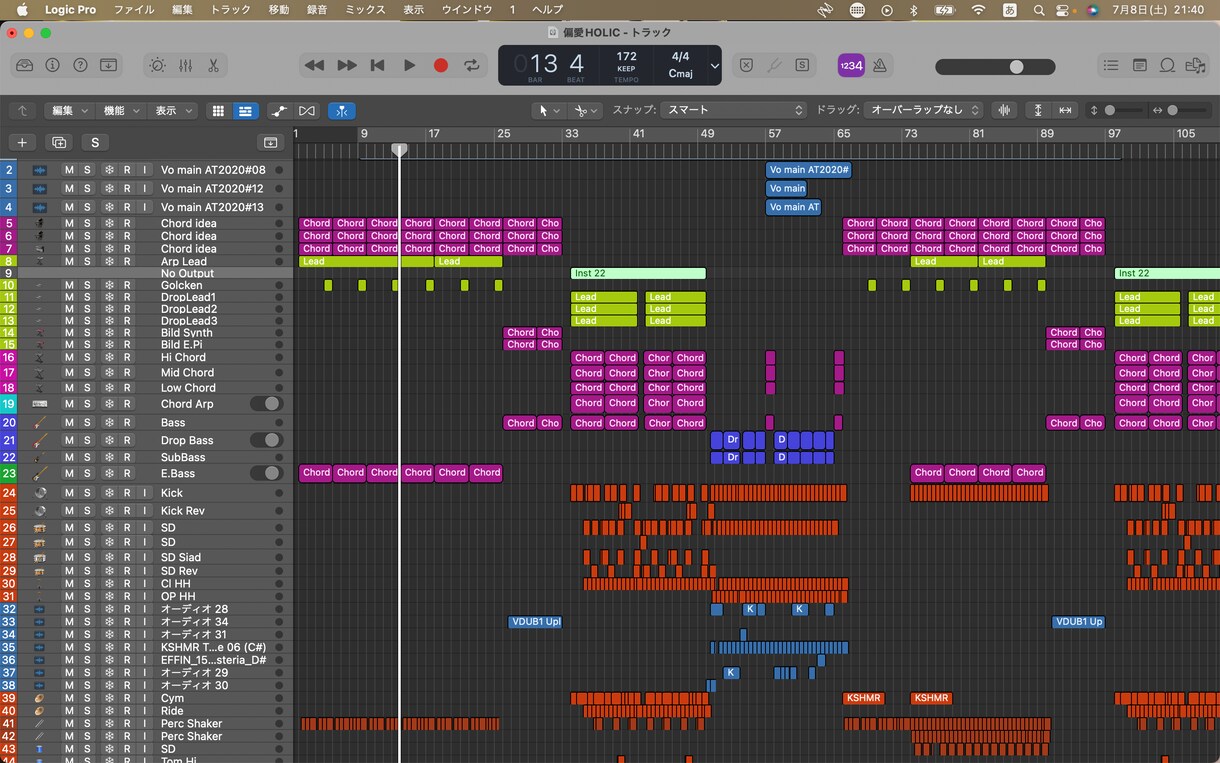Click the duplicate track button
This screenshot has width=1220, height=763.
[59, 142]
